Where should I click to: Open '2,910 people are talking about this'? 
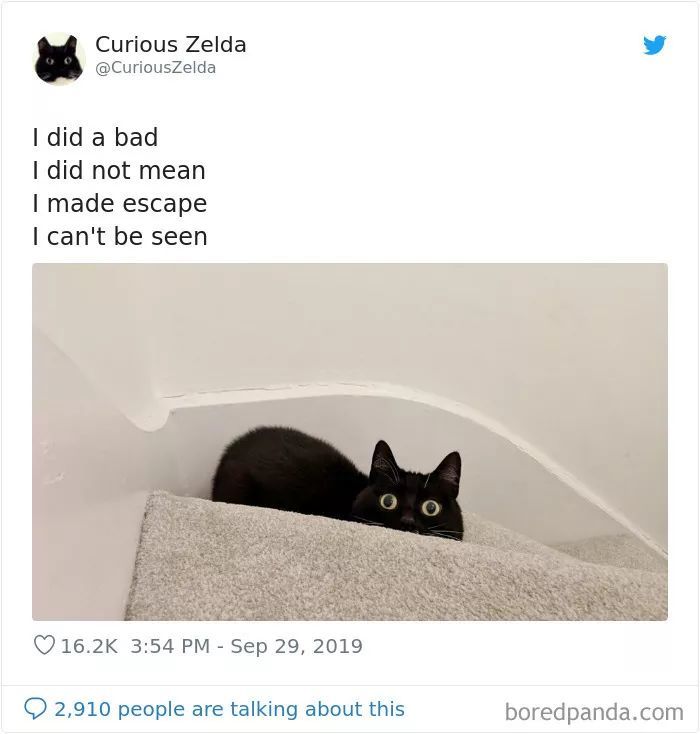[x=229, y=709]
